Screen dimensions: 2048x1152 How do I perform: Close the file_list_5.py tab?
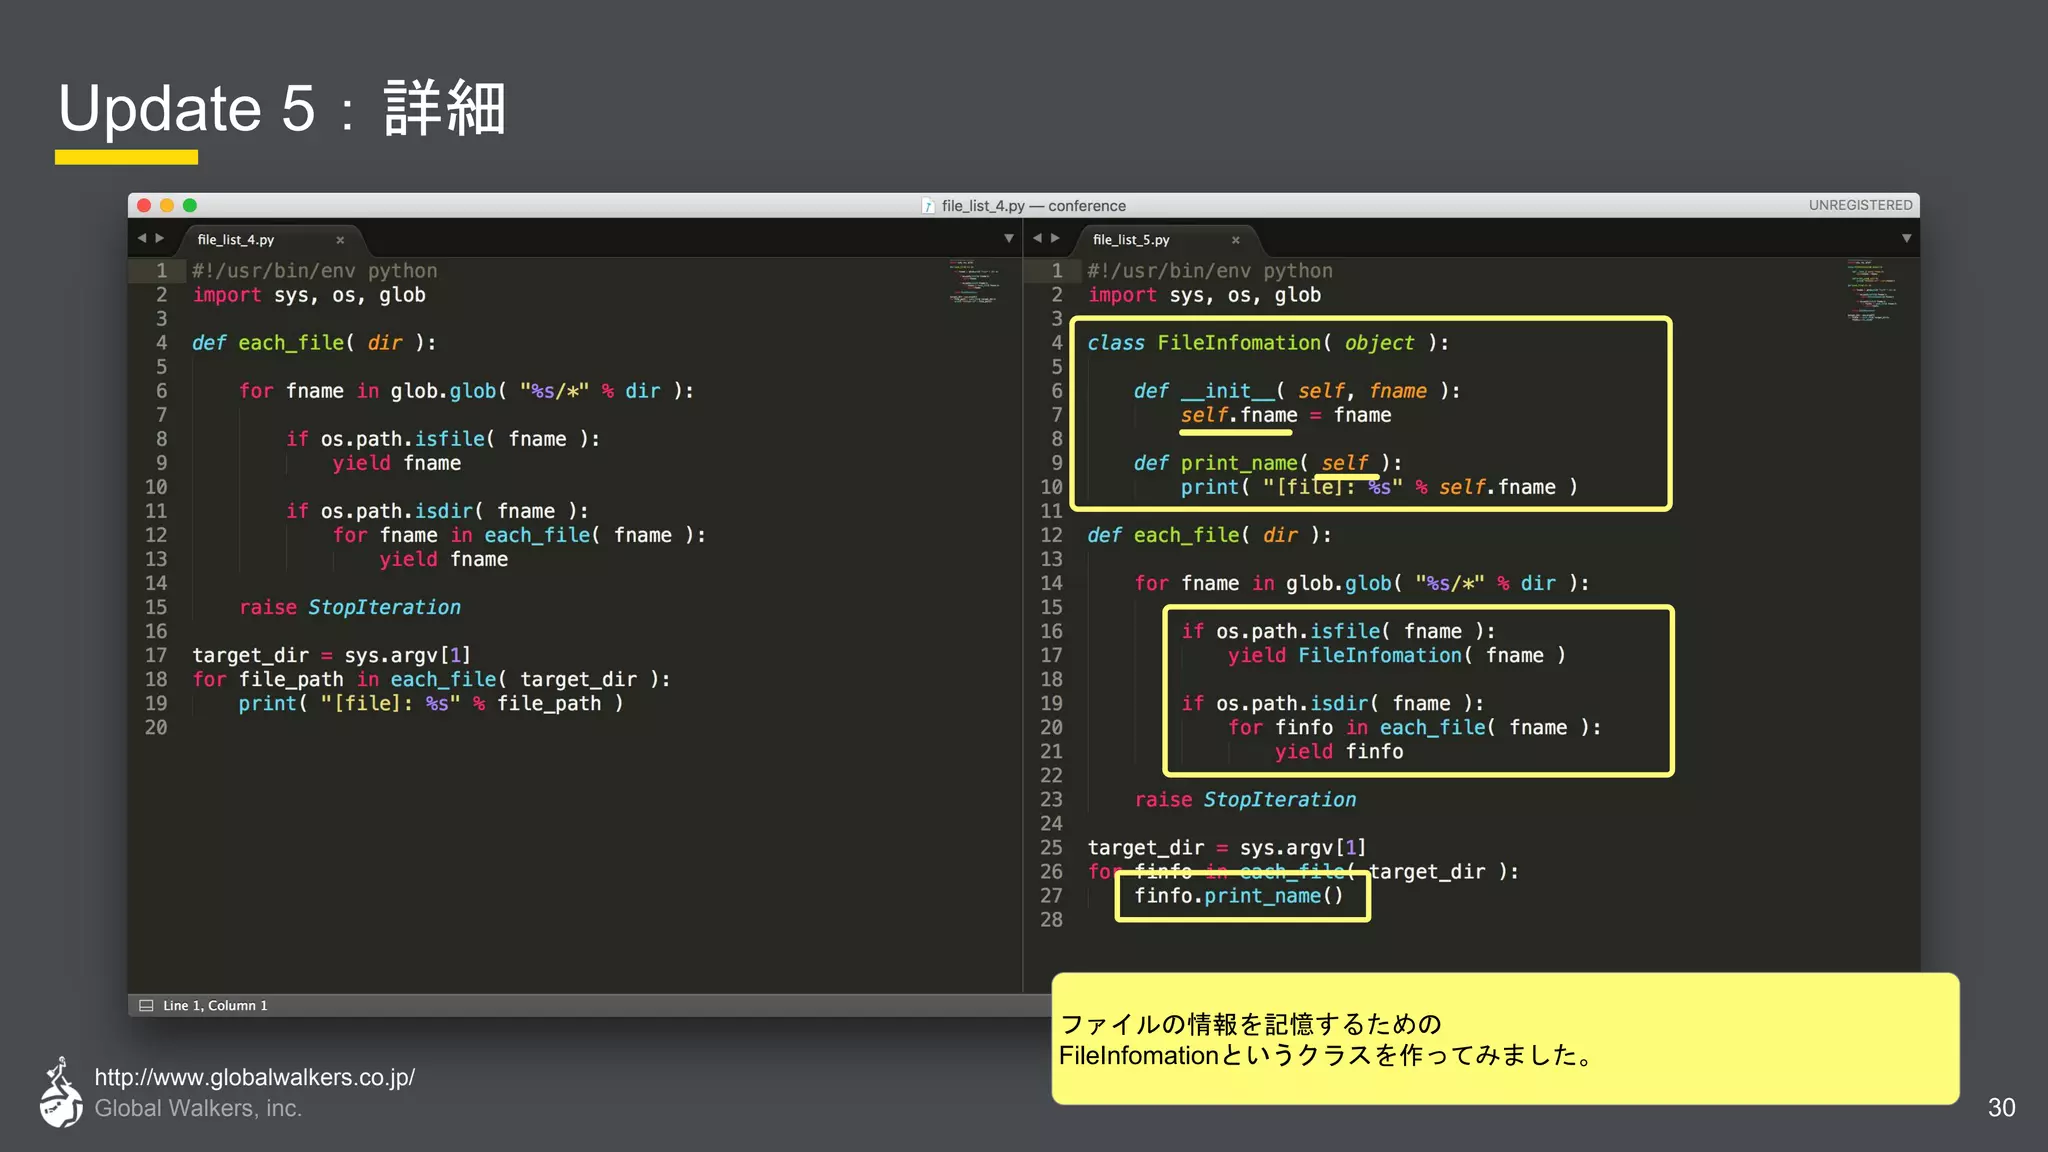click(x=1236, y=240)
